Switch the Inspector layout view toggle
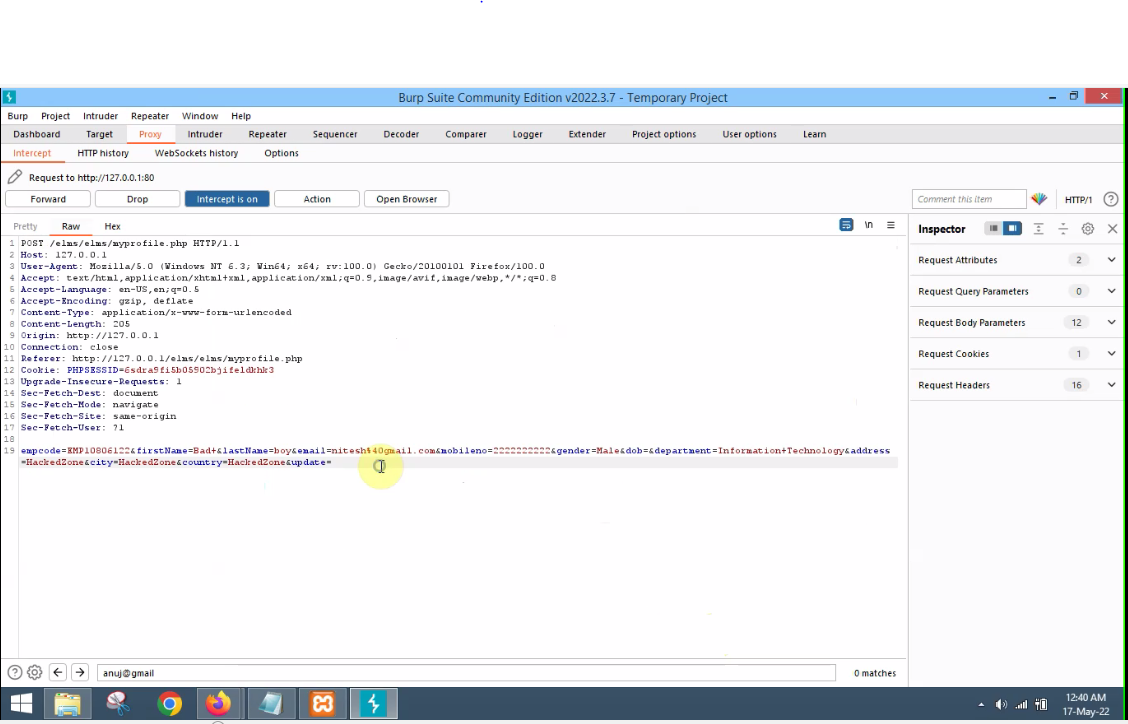Image resolution: width=1128 pixels, height=724 pixels. [992, 228]
